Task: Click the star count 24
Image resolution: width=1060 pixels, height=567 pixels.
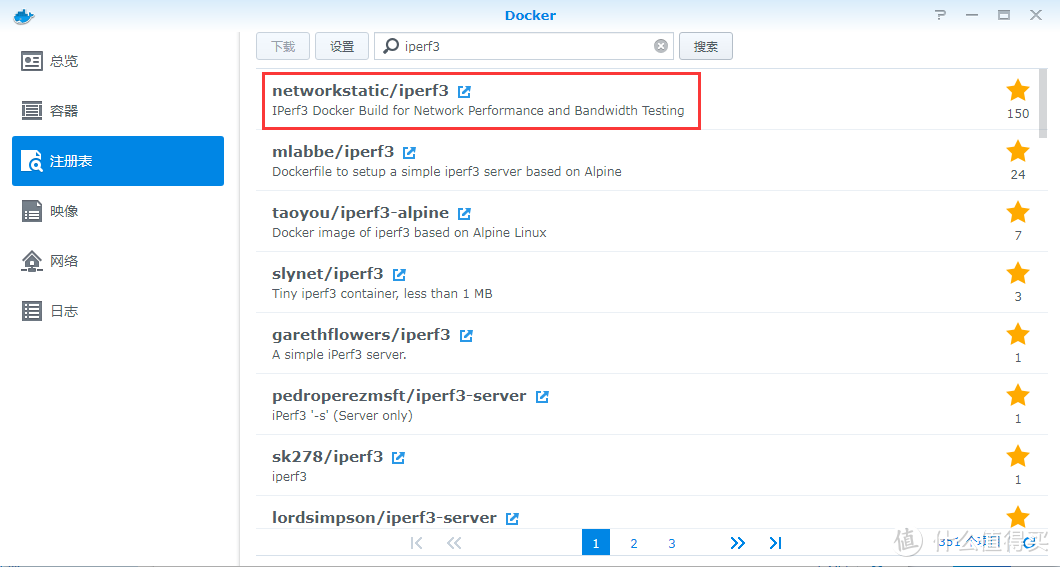Action: (1017, 174)
